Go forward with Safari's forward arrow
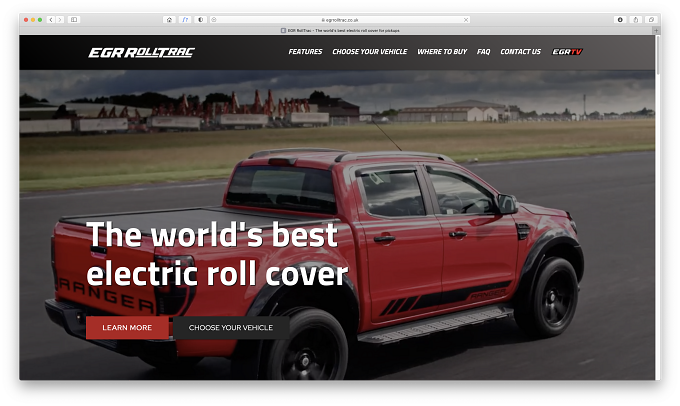Screen dimensions: 680x406 [60, 20]
